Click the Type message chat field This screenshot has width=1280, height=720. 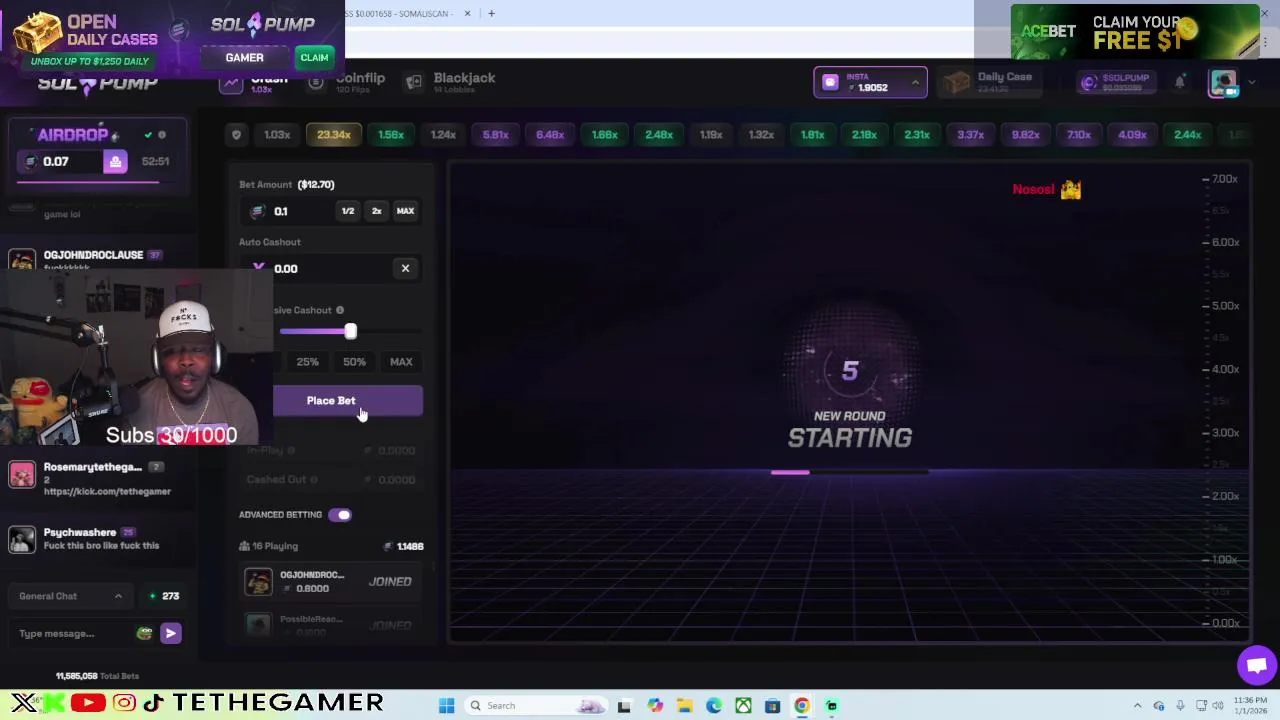[x=72, y=633]
